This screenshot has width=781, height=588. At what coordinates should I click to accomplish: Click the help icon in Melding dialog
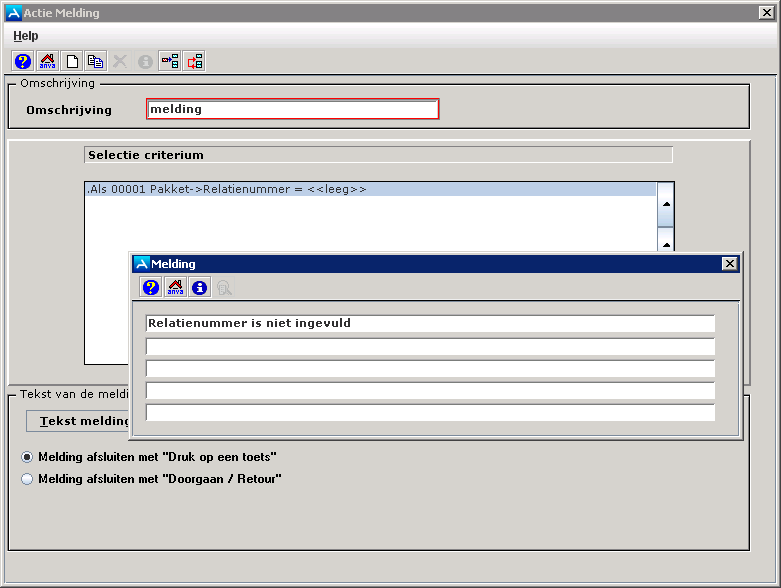point(151,288)
